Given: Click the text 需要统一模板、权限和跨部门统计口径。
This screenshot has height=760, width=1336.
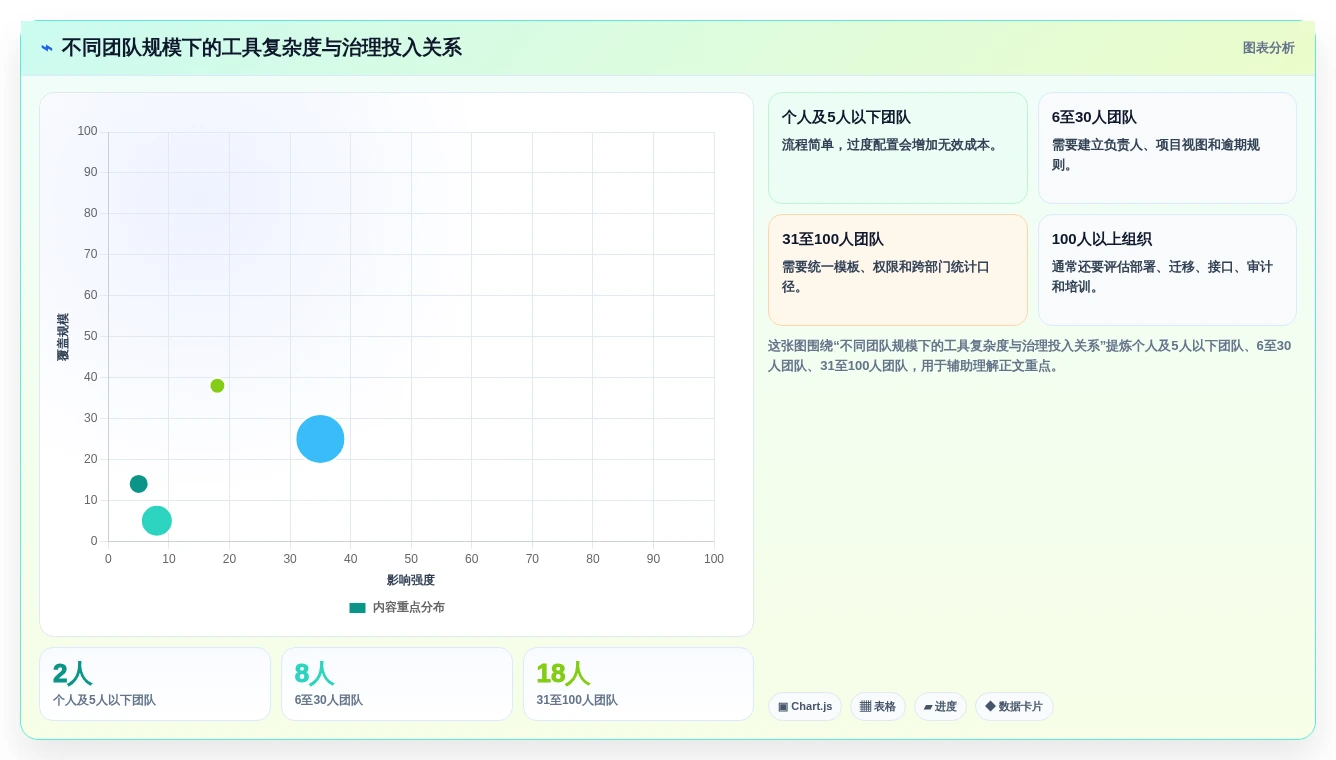Looking at the screenshot, I should click(886, 277).
